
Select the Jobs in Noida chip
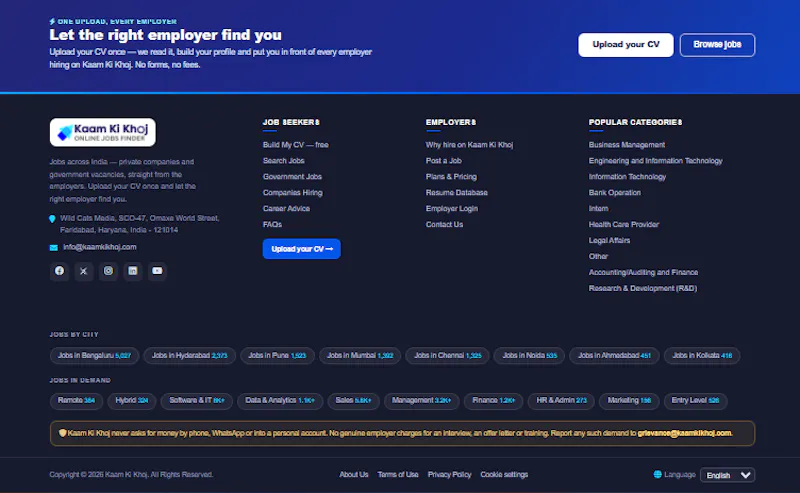point(530,355)
